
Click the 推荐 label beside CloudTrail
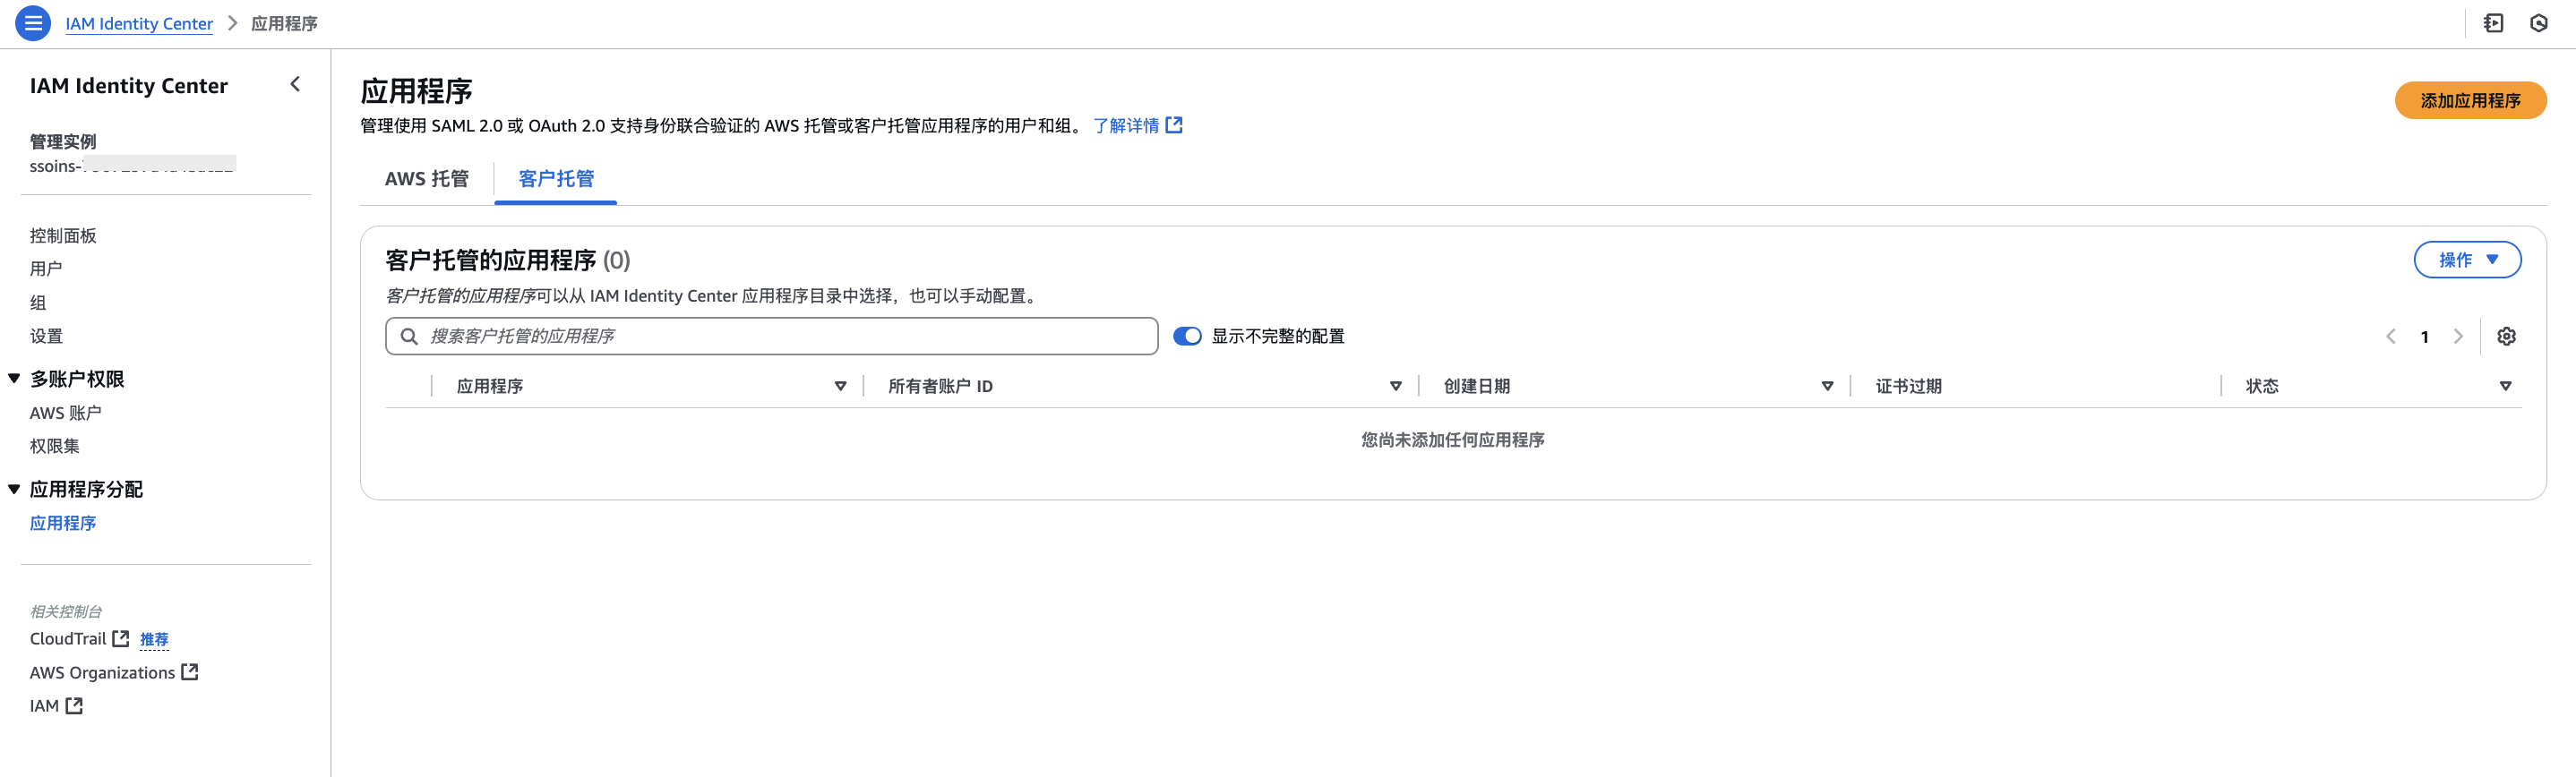pos(154,639)
